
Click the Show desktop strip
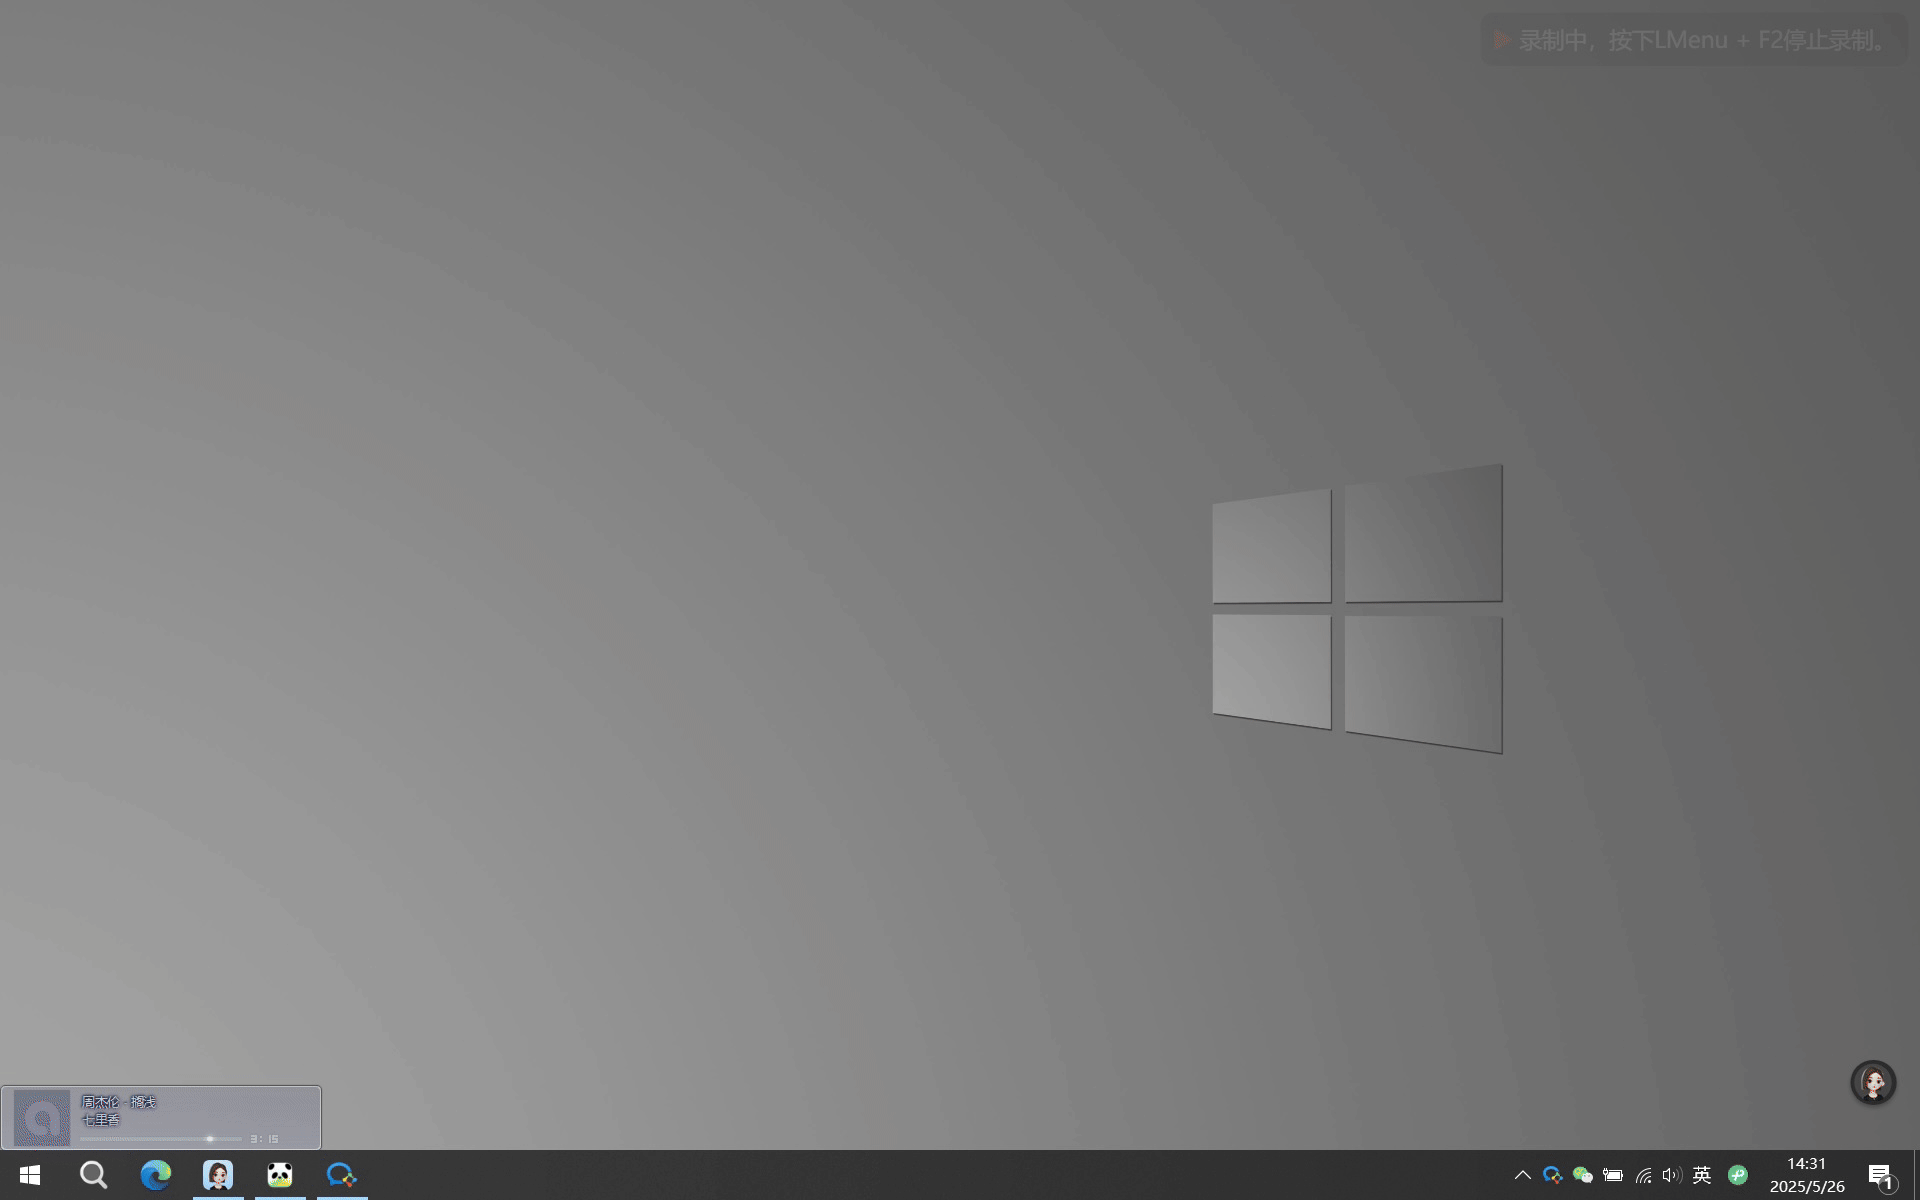coord(1916,1175)
